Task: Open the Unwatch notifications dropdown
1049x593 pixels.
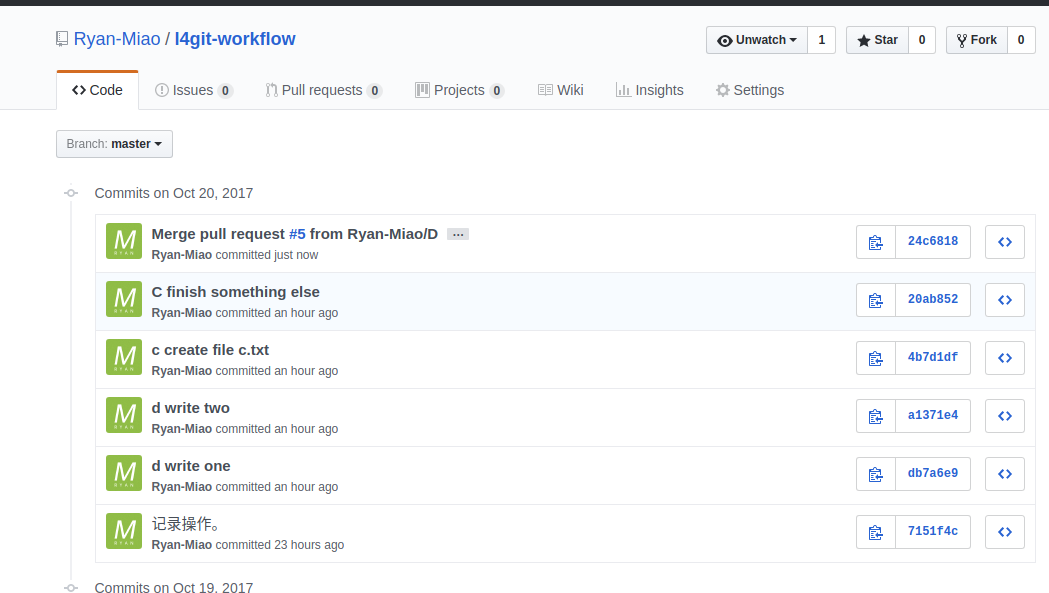Action: [757, 40]
